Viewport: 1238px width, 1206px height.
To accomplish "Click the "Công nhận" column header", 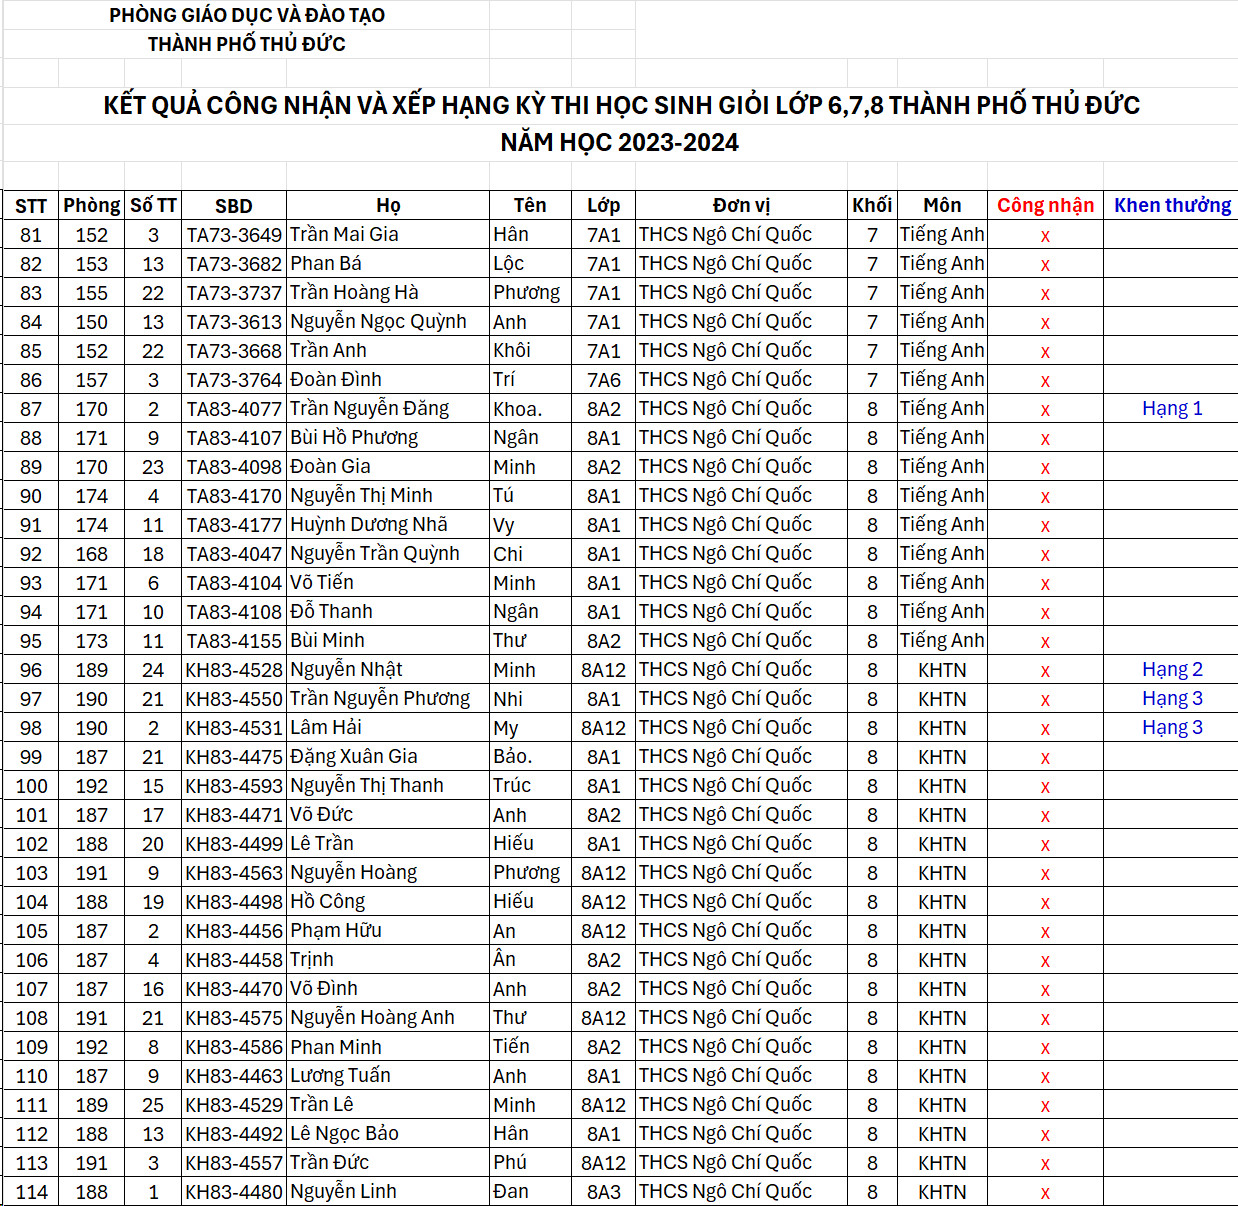I will (x=1045, y=205).
